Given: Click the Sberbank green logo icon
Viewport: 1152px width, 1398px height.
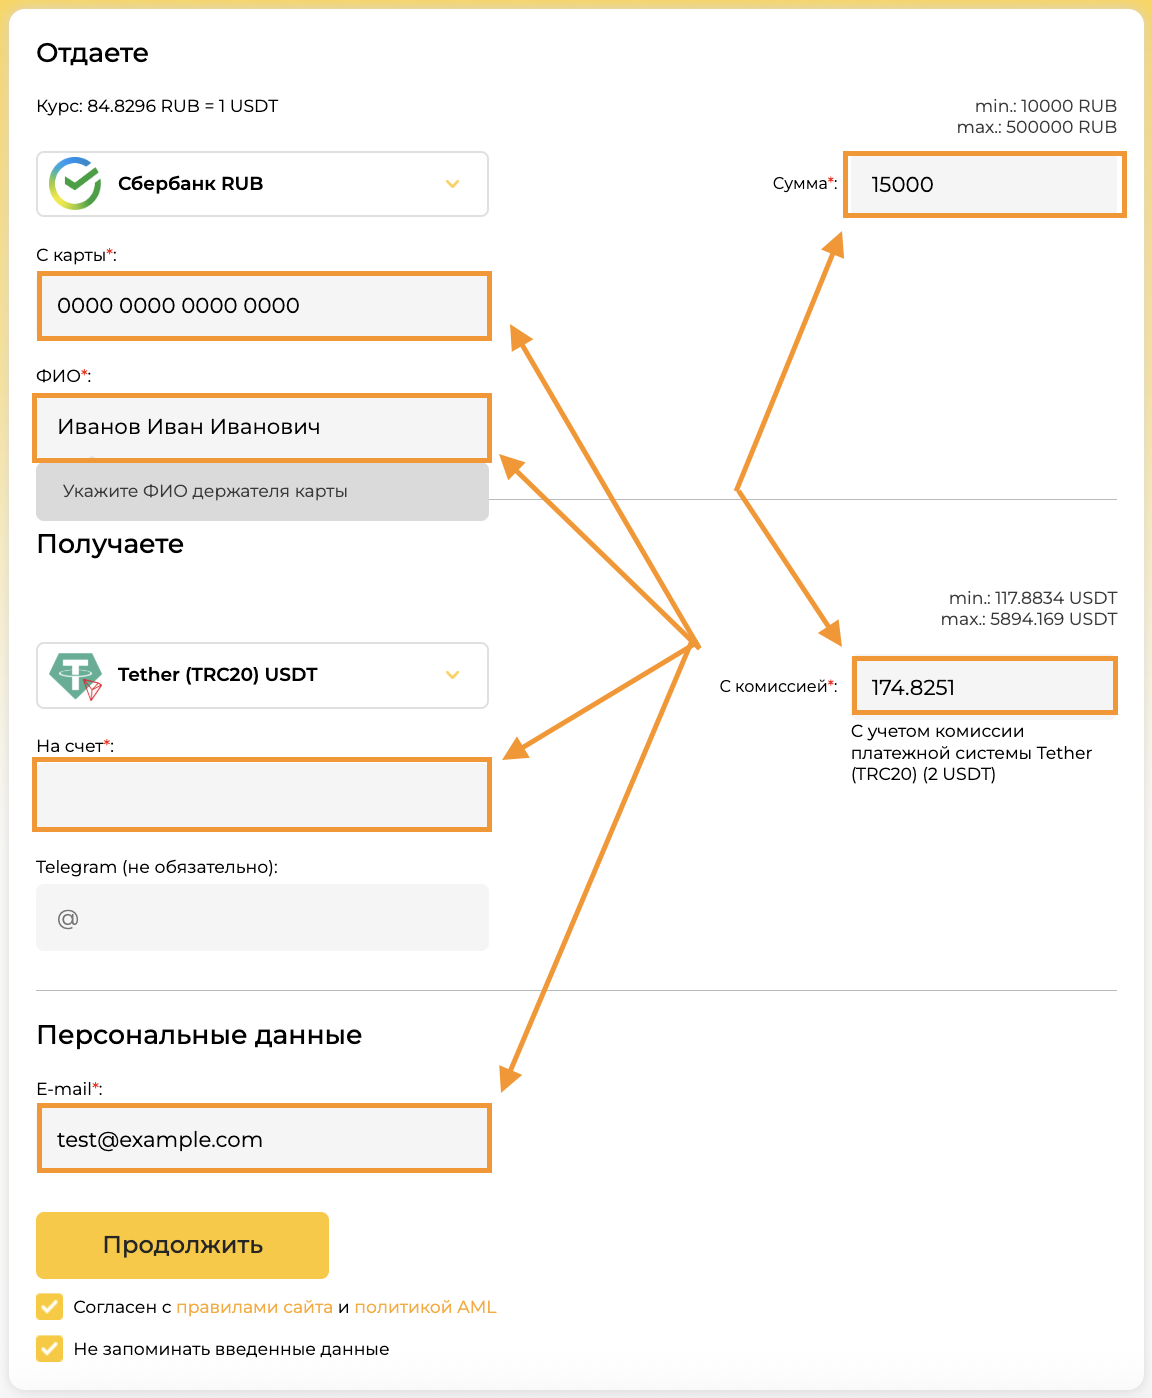Looking at the screenshot, I should click(76, 183).
